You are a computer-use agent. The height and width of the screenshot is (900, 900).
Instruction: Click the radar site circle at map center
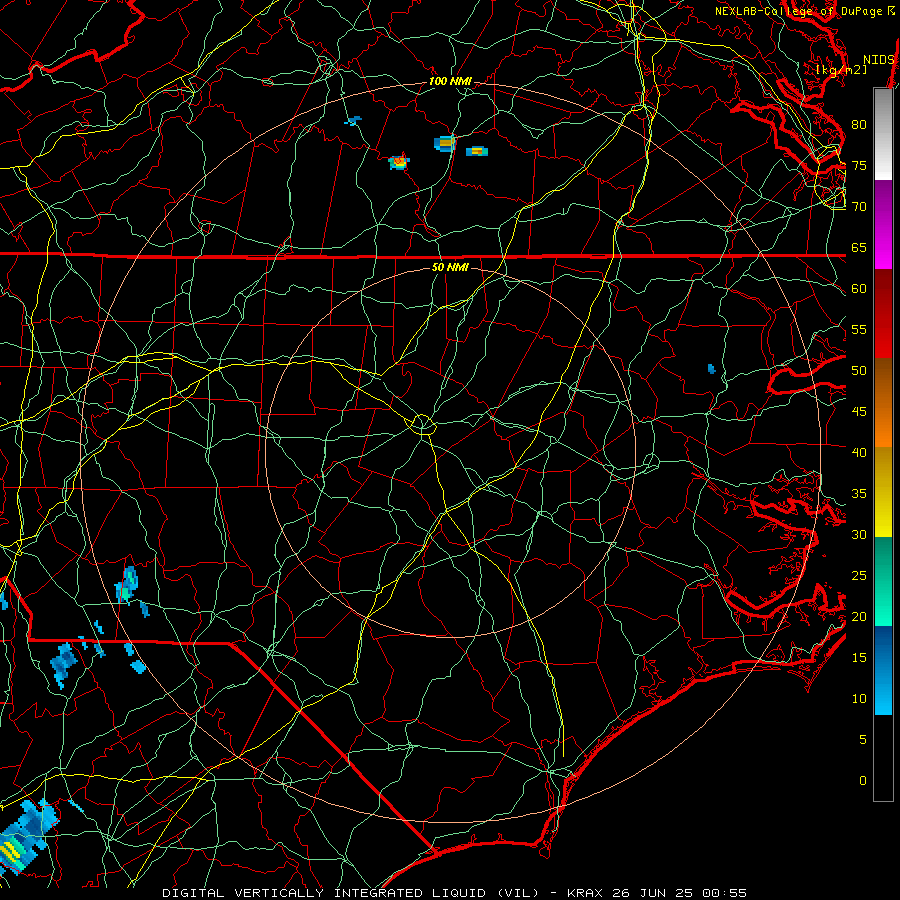coord(422,424)
